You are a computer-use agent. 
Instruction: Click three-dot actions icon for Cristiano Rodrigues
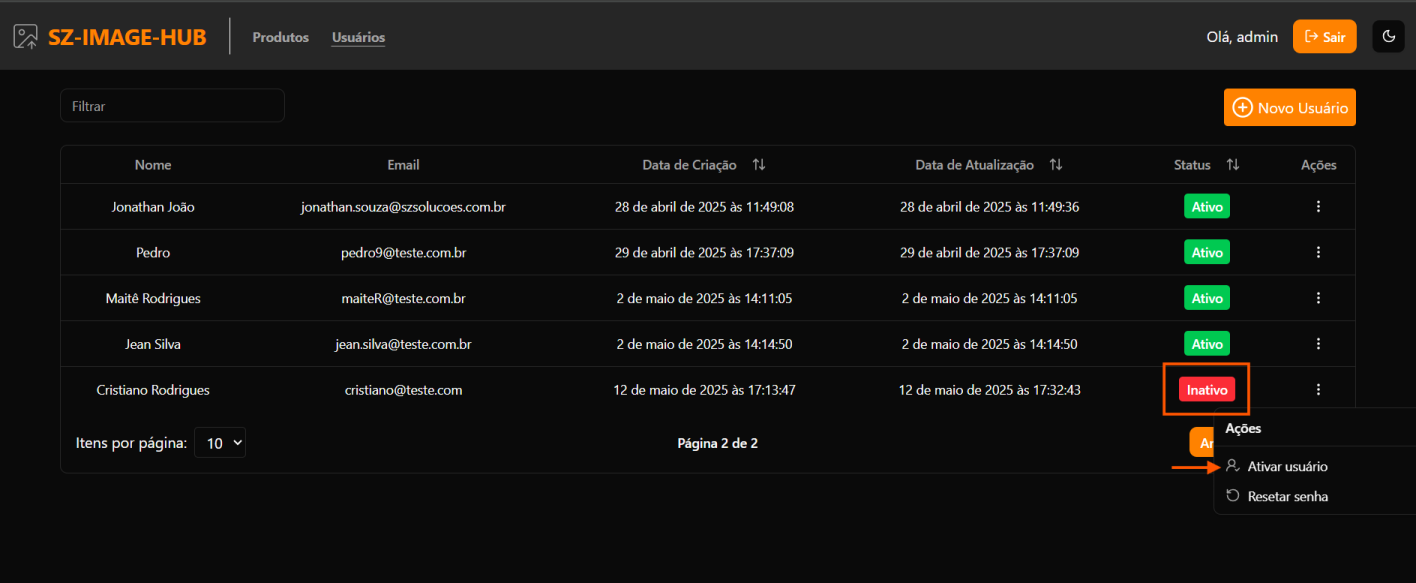1318,390
